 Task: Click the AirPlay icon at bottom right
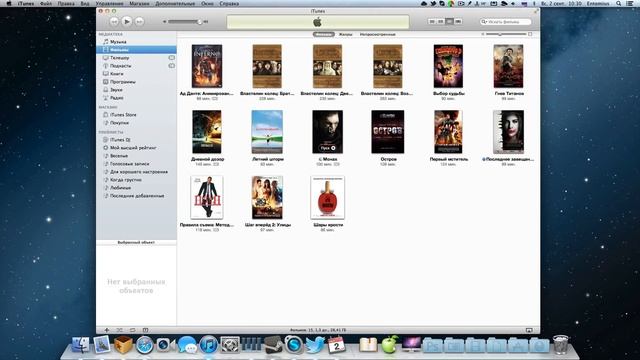click(529, 330)
